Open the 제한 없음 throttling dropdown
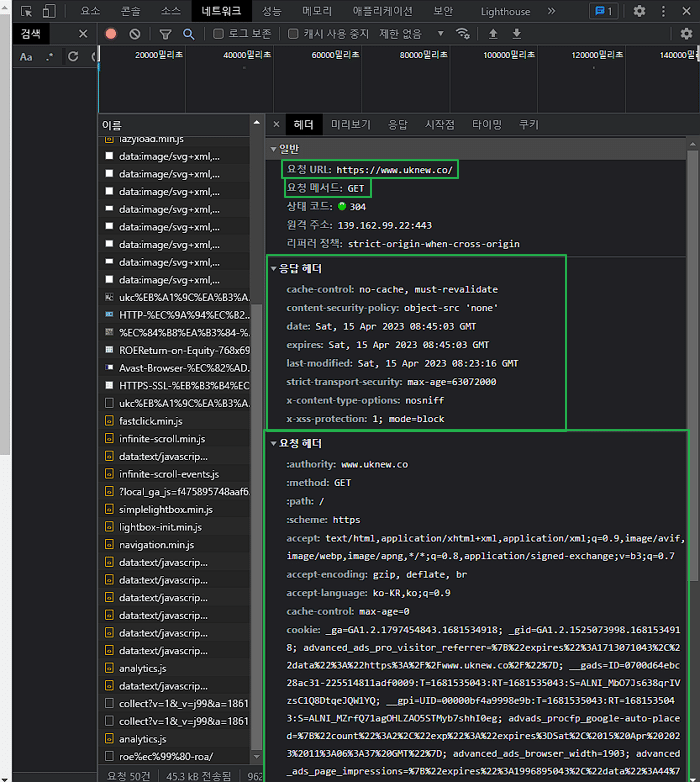The width and height of the screenshot is (700, 782). coord(411,34)
